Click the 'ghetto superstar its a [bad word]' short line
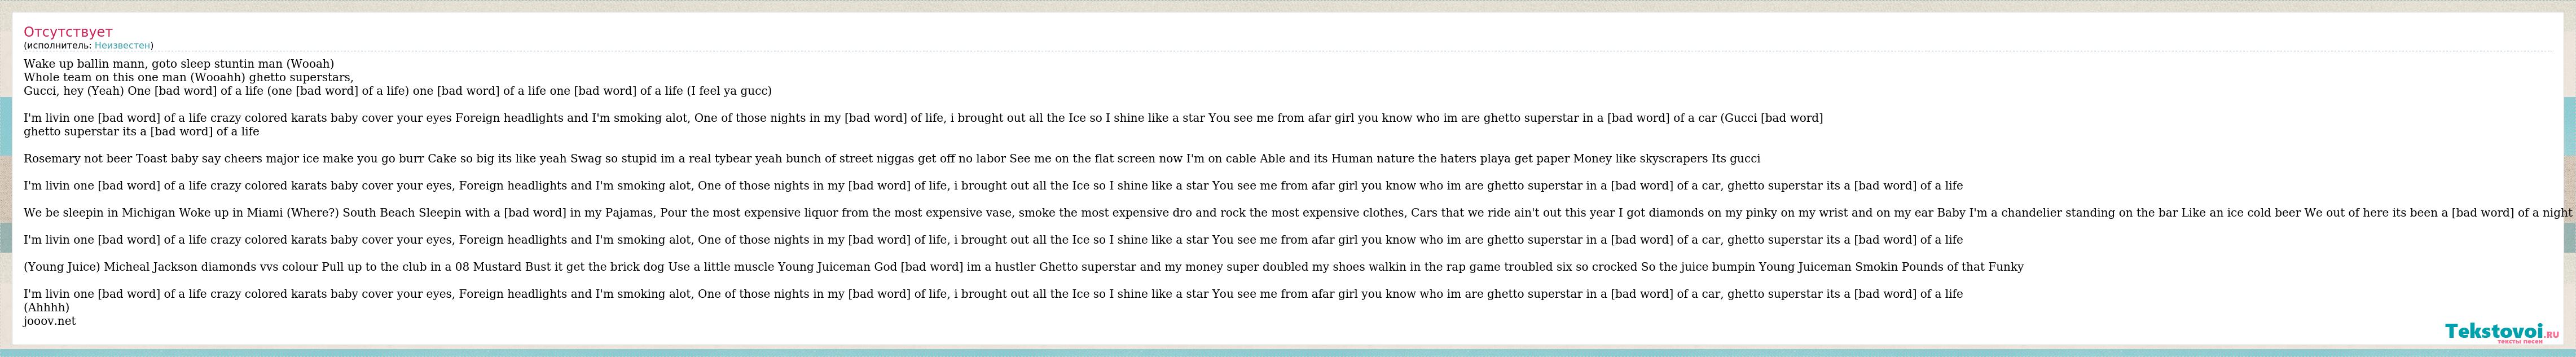The height and width of the screenshot is (357, 2576). [142, 131]
